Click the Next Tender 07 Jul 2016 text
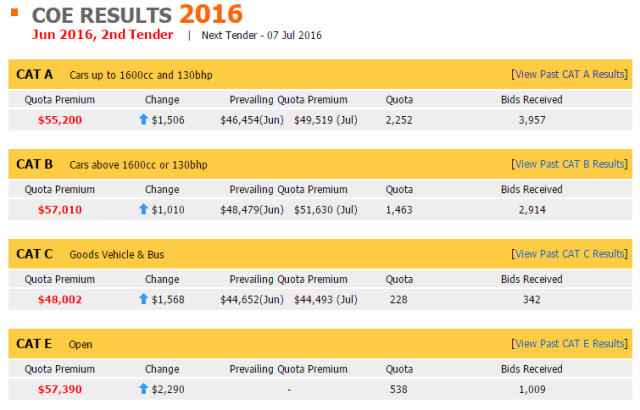The width and height of the screenshot is (640, 410). tap(261, 36)
